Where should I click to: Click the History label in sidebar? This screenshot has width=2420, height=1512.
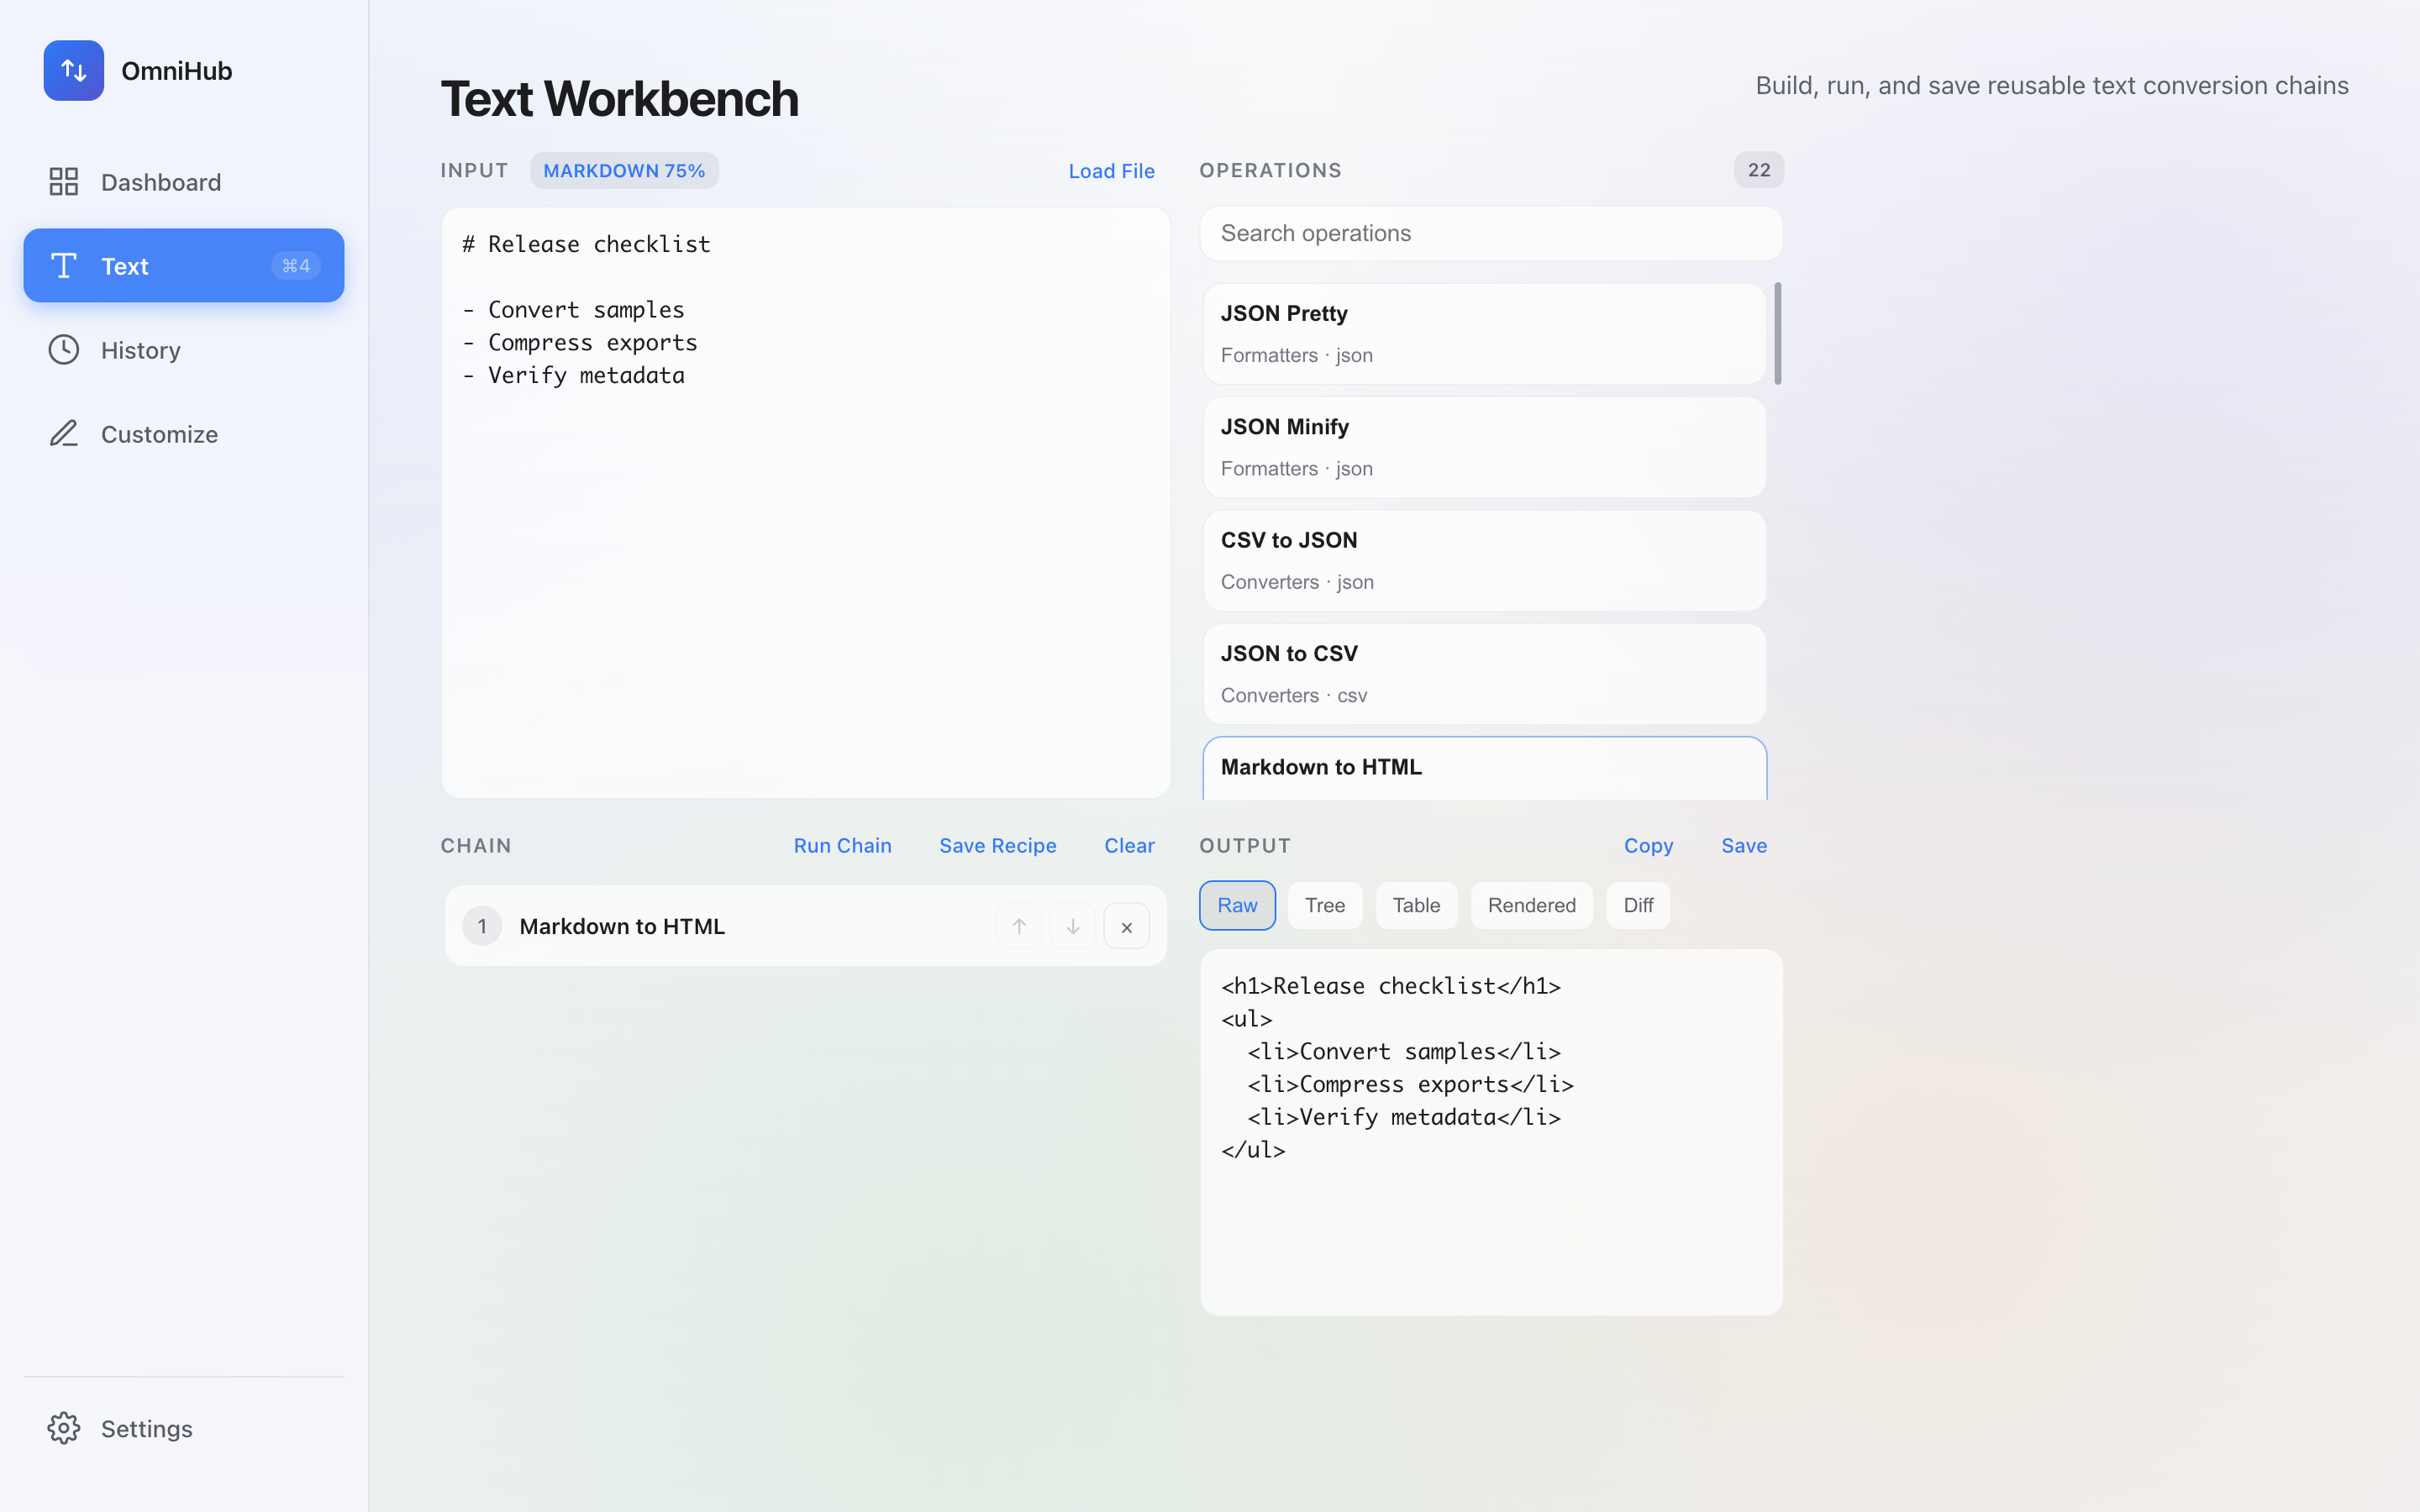pos(141,350)
